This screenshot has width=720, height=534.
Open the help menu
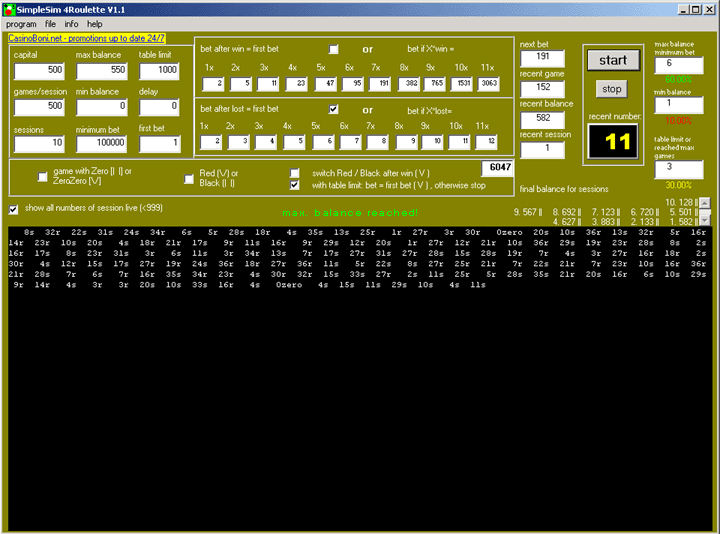point(95,24)
